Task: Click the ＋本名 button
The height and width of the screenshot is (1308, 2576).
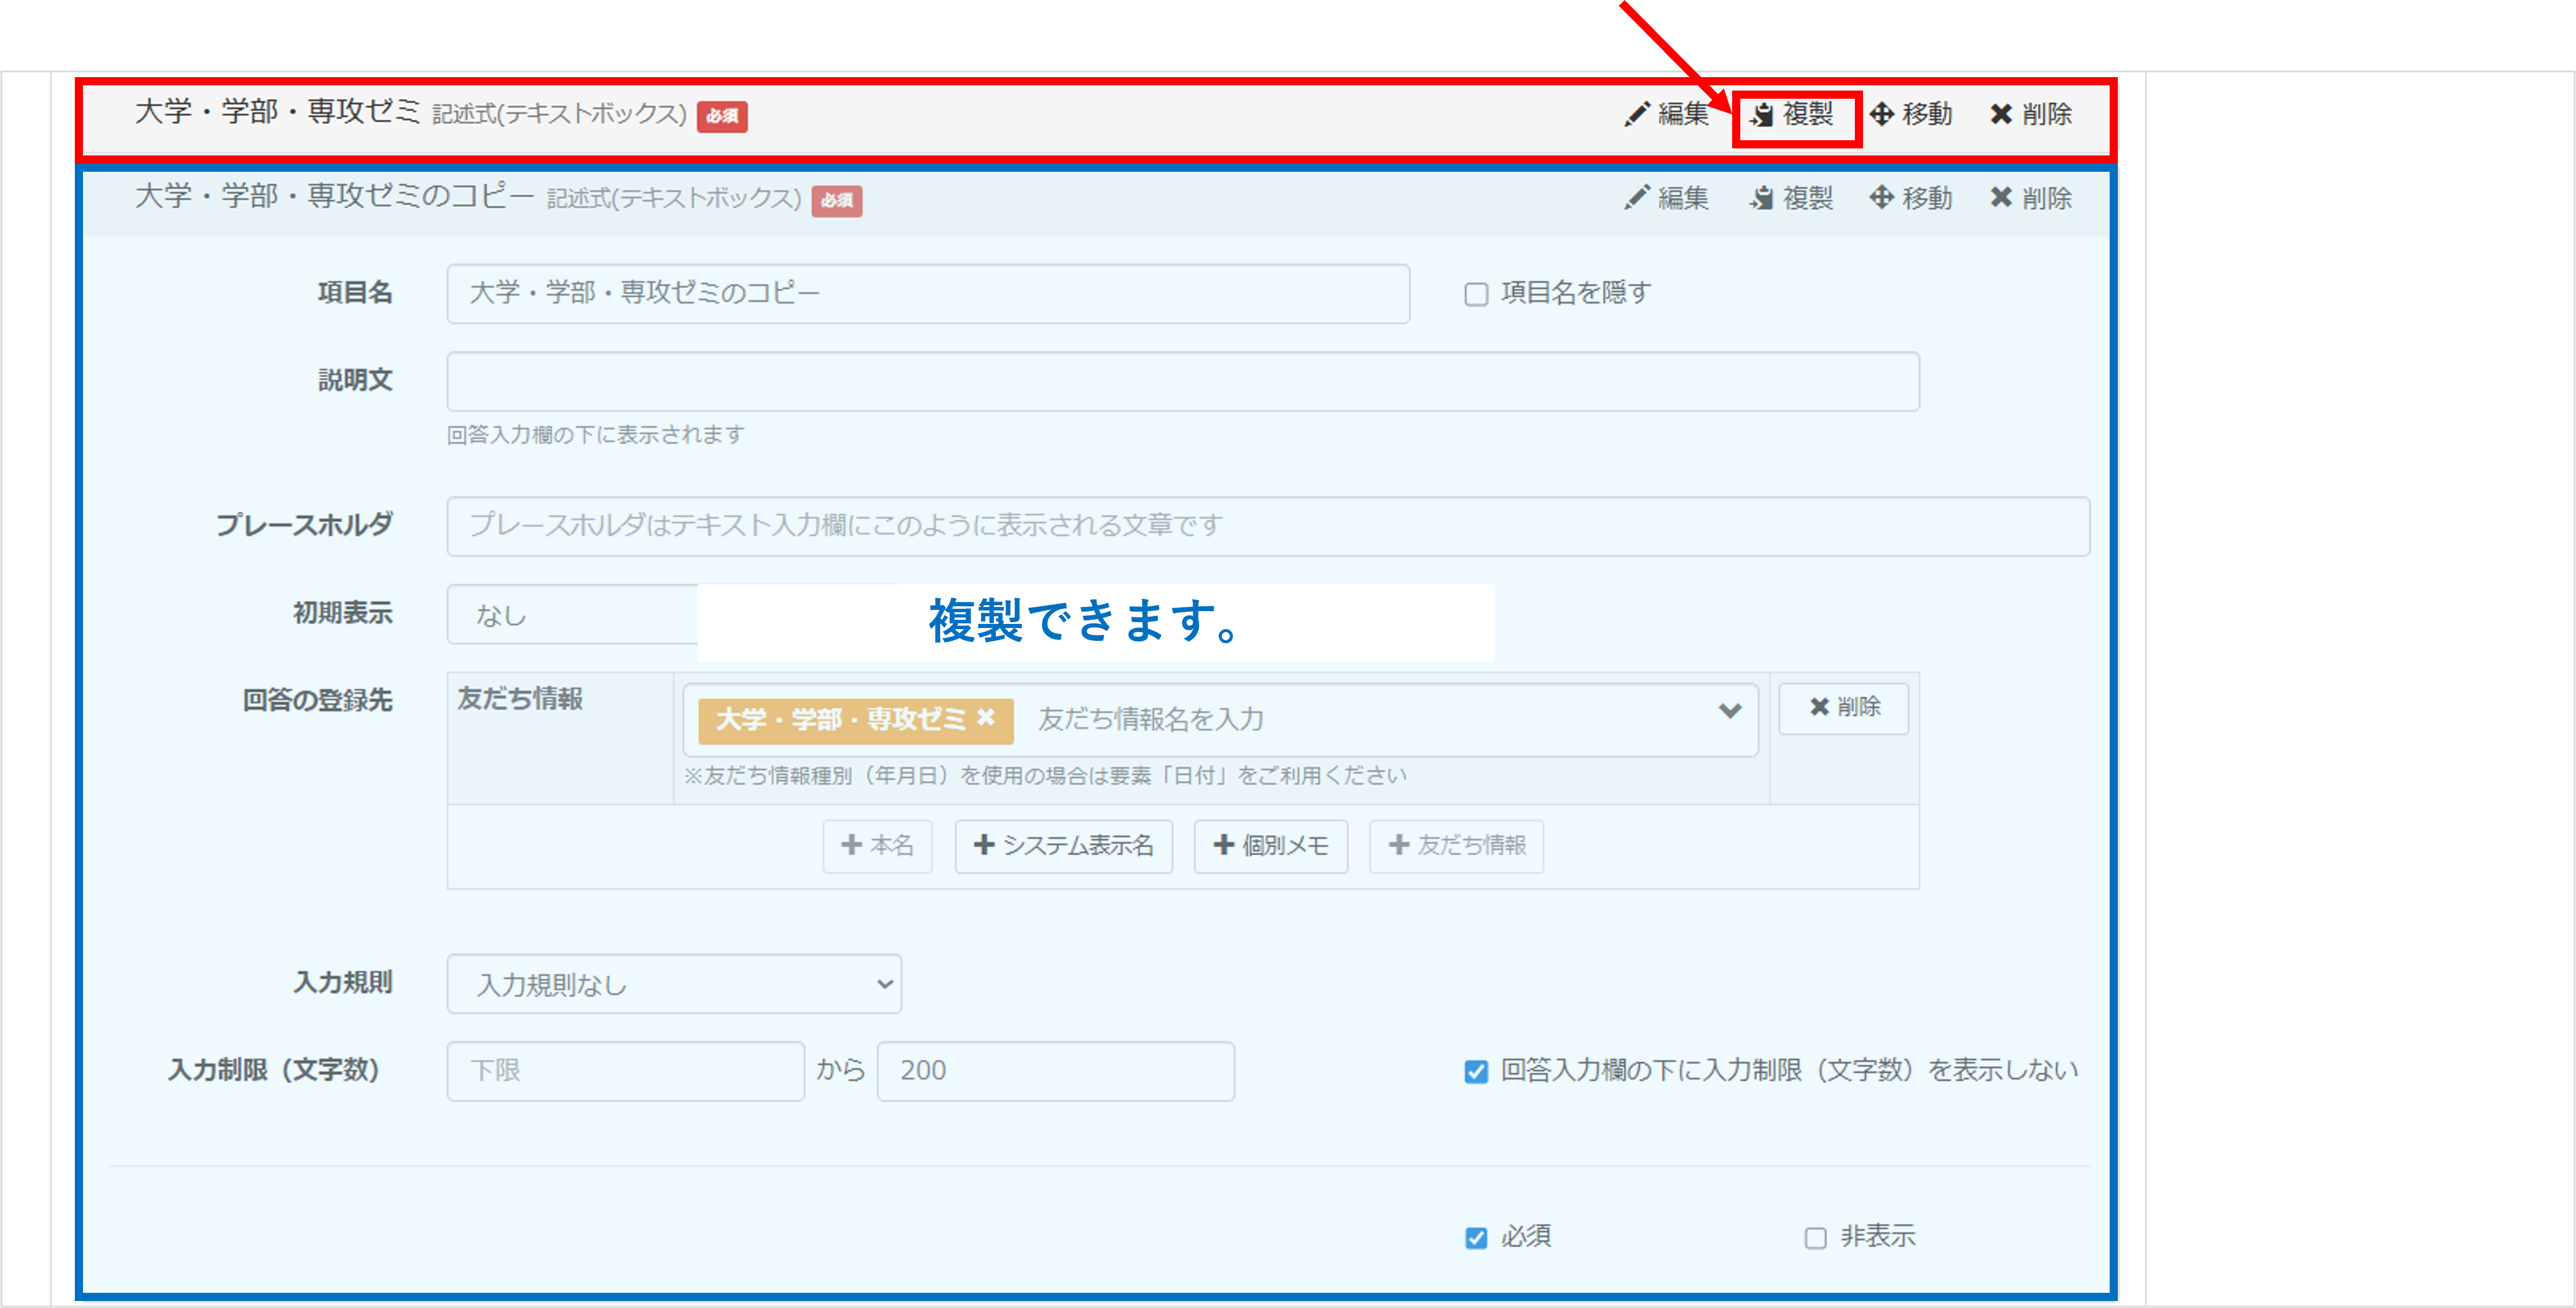Action: (877, 846)
